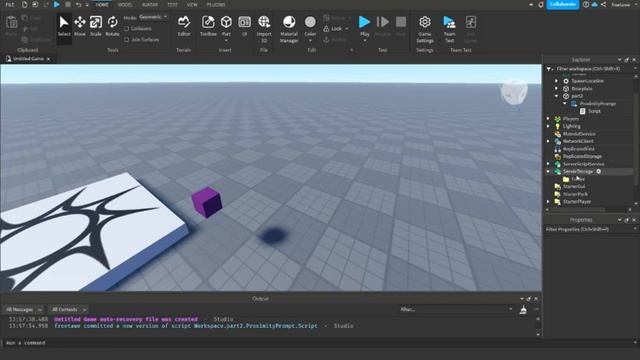Collapse the ServerStorage node
640x360 pixels.
[548, 171]
